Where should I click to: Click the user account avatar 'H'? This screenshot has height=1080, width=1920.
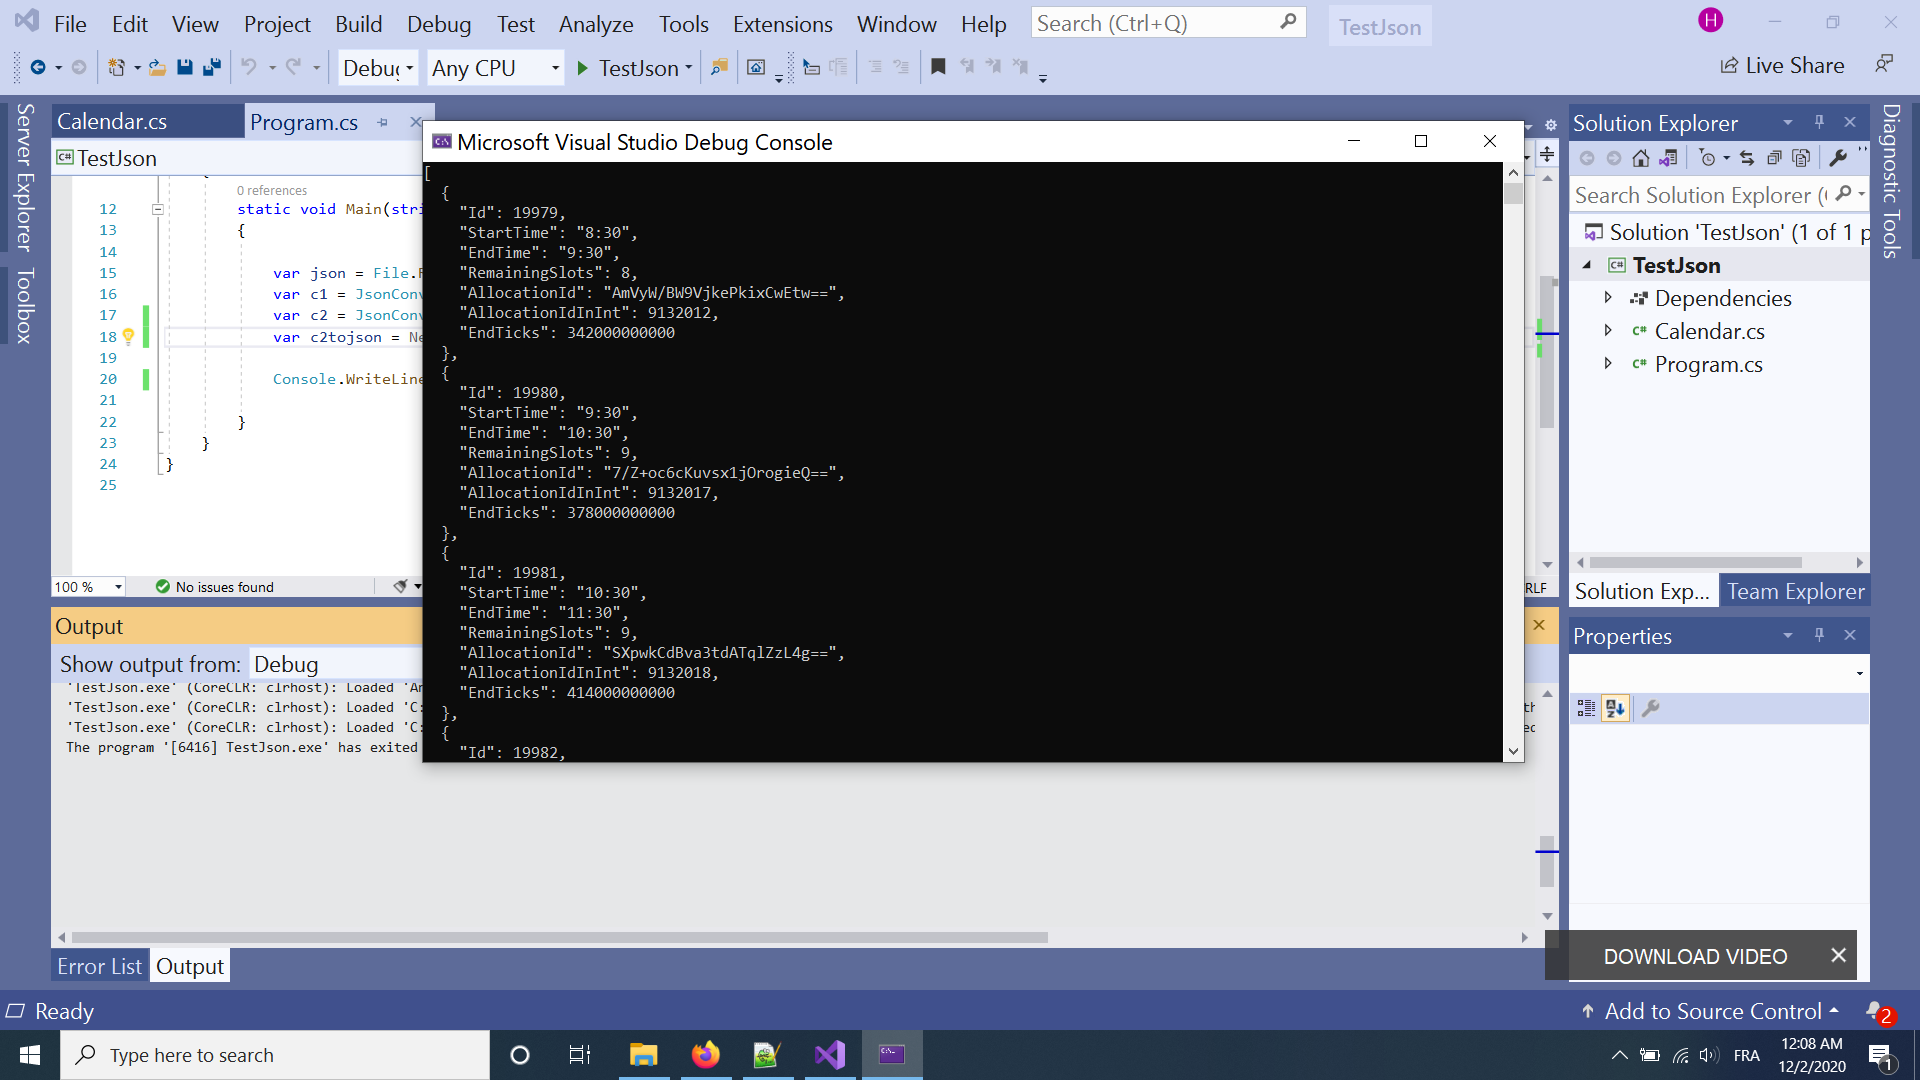1711,20
